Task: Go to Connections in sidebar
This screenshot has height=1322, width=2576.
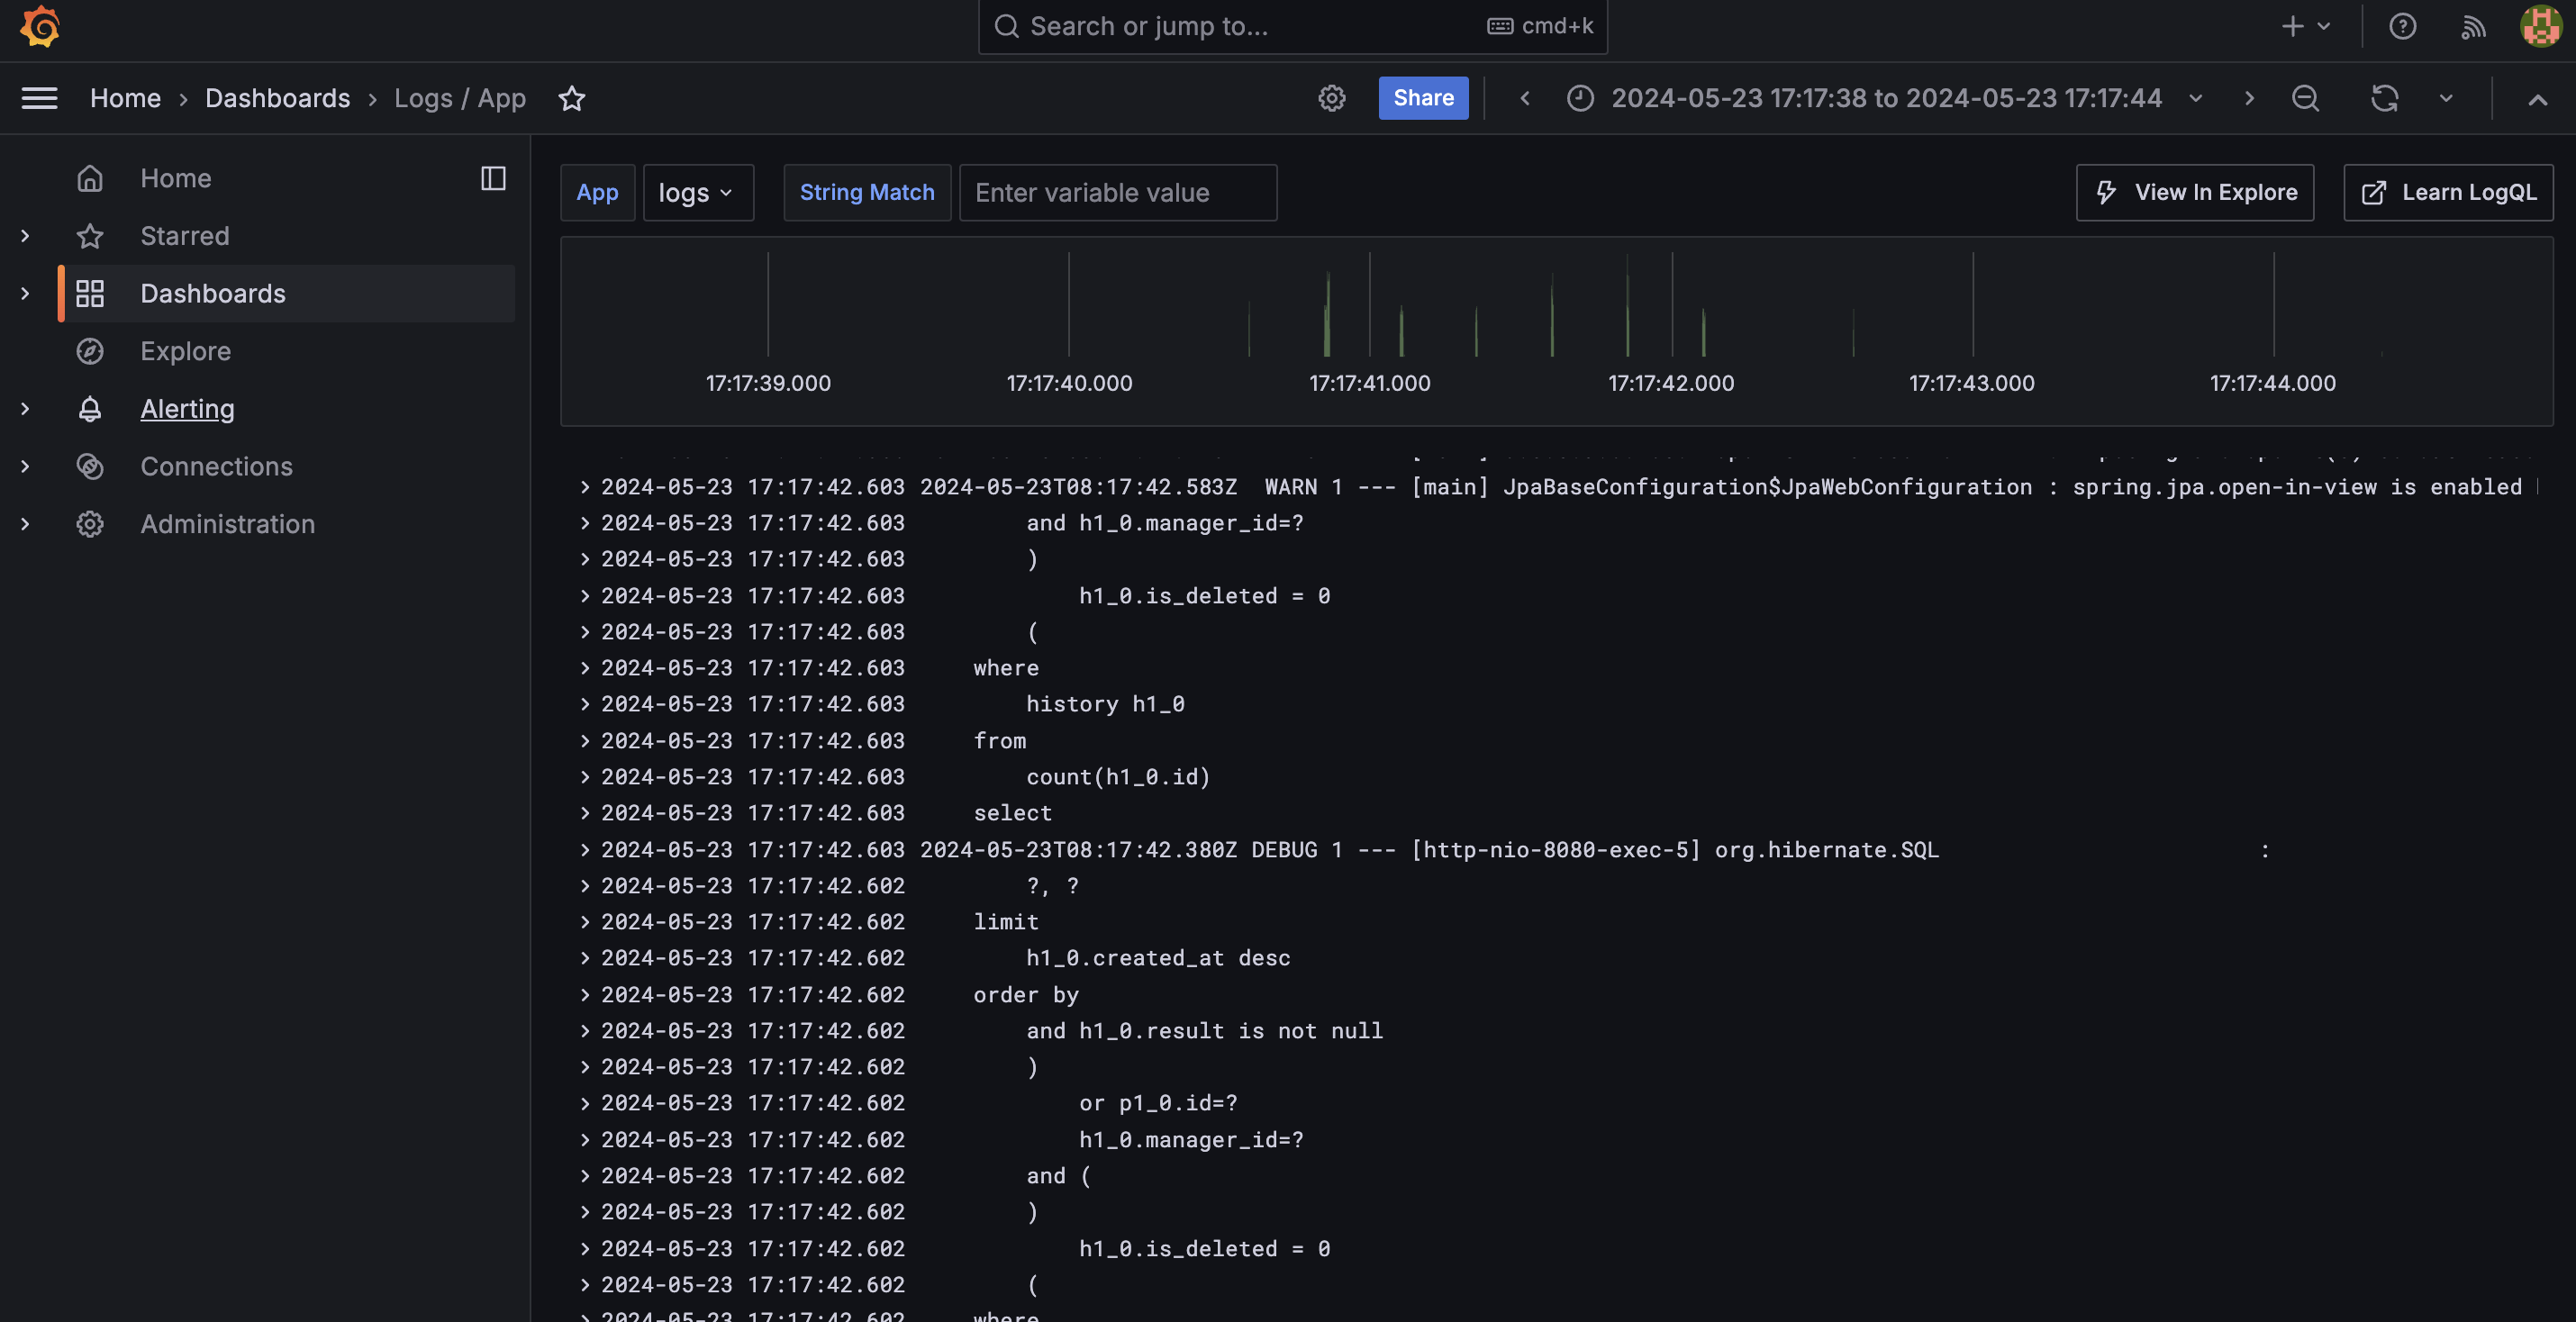Action: tap(216, 466)
